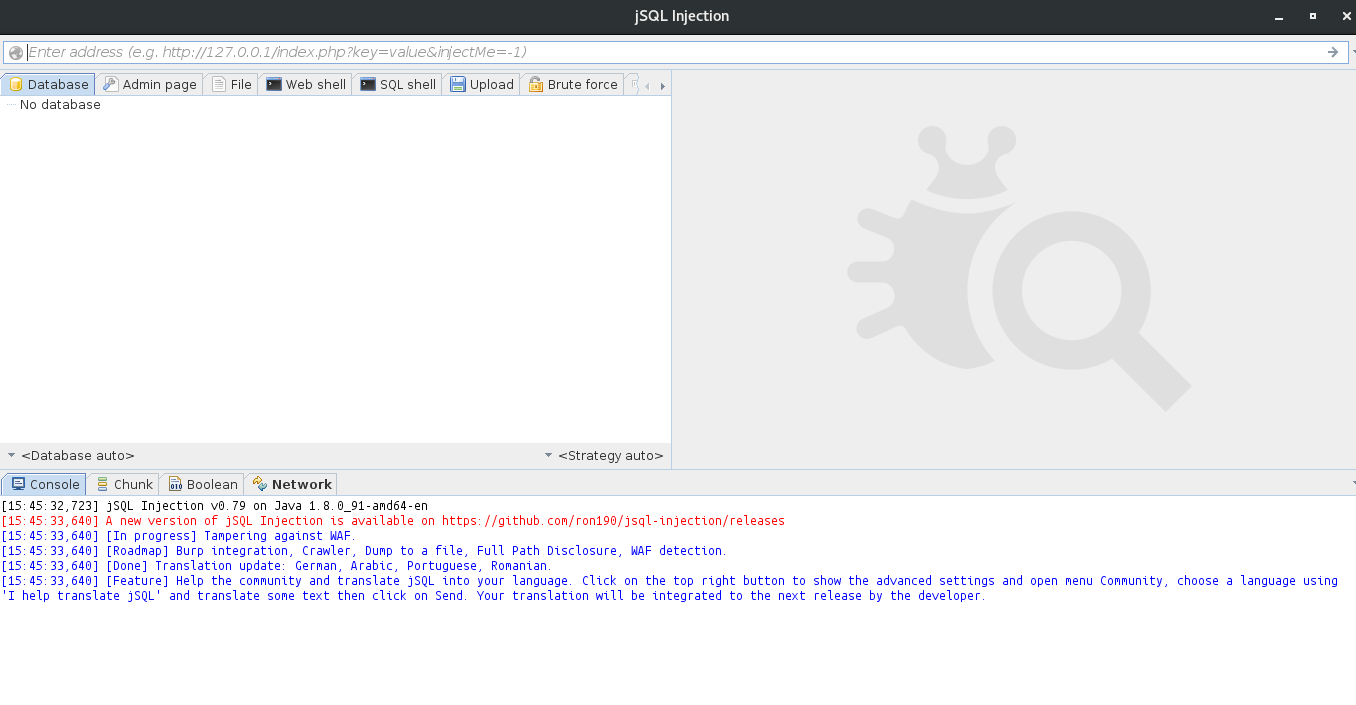Open the Chunk tab

[x=124, y=484]
